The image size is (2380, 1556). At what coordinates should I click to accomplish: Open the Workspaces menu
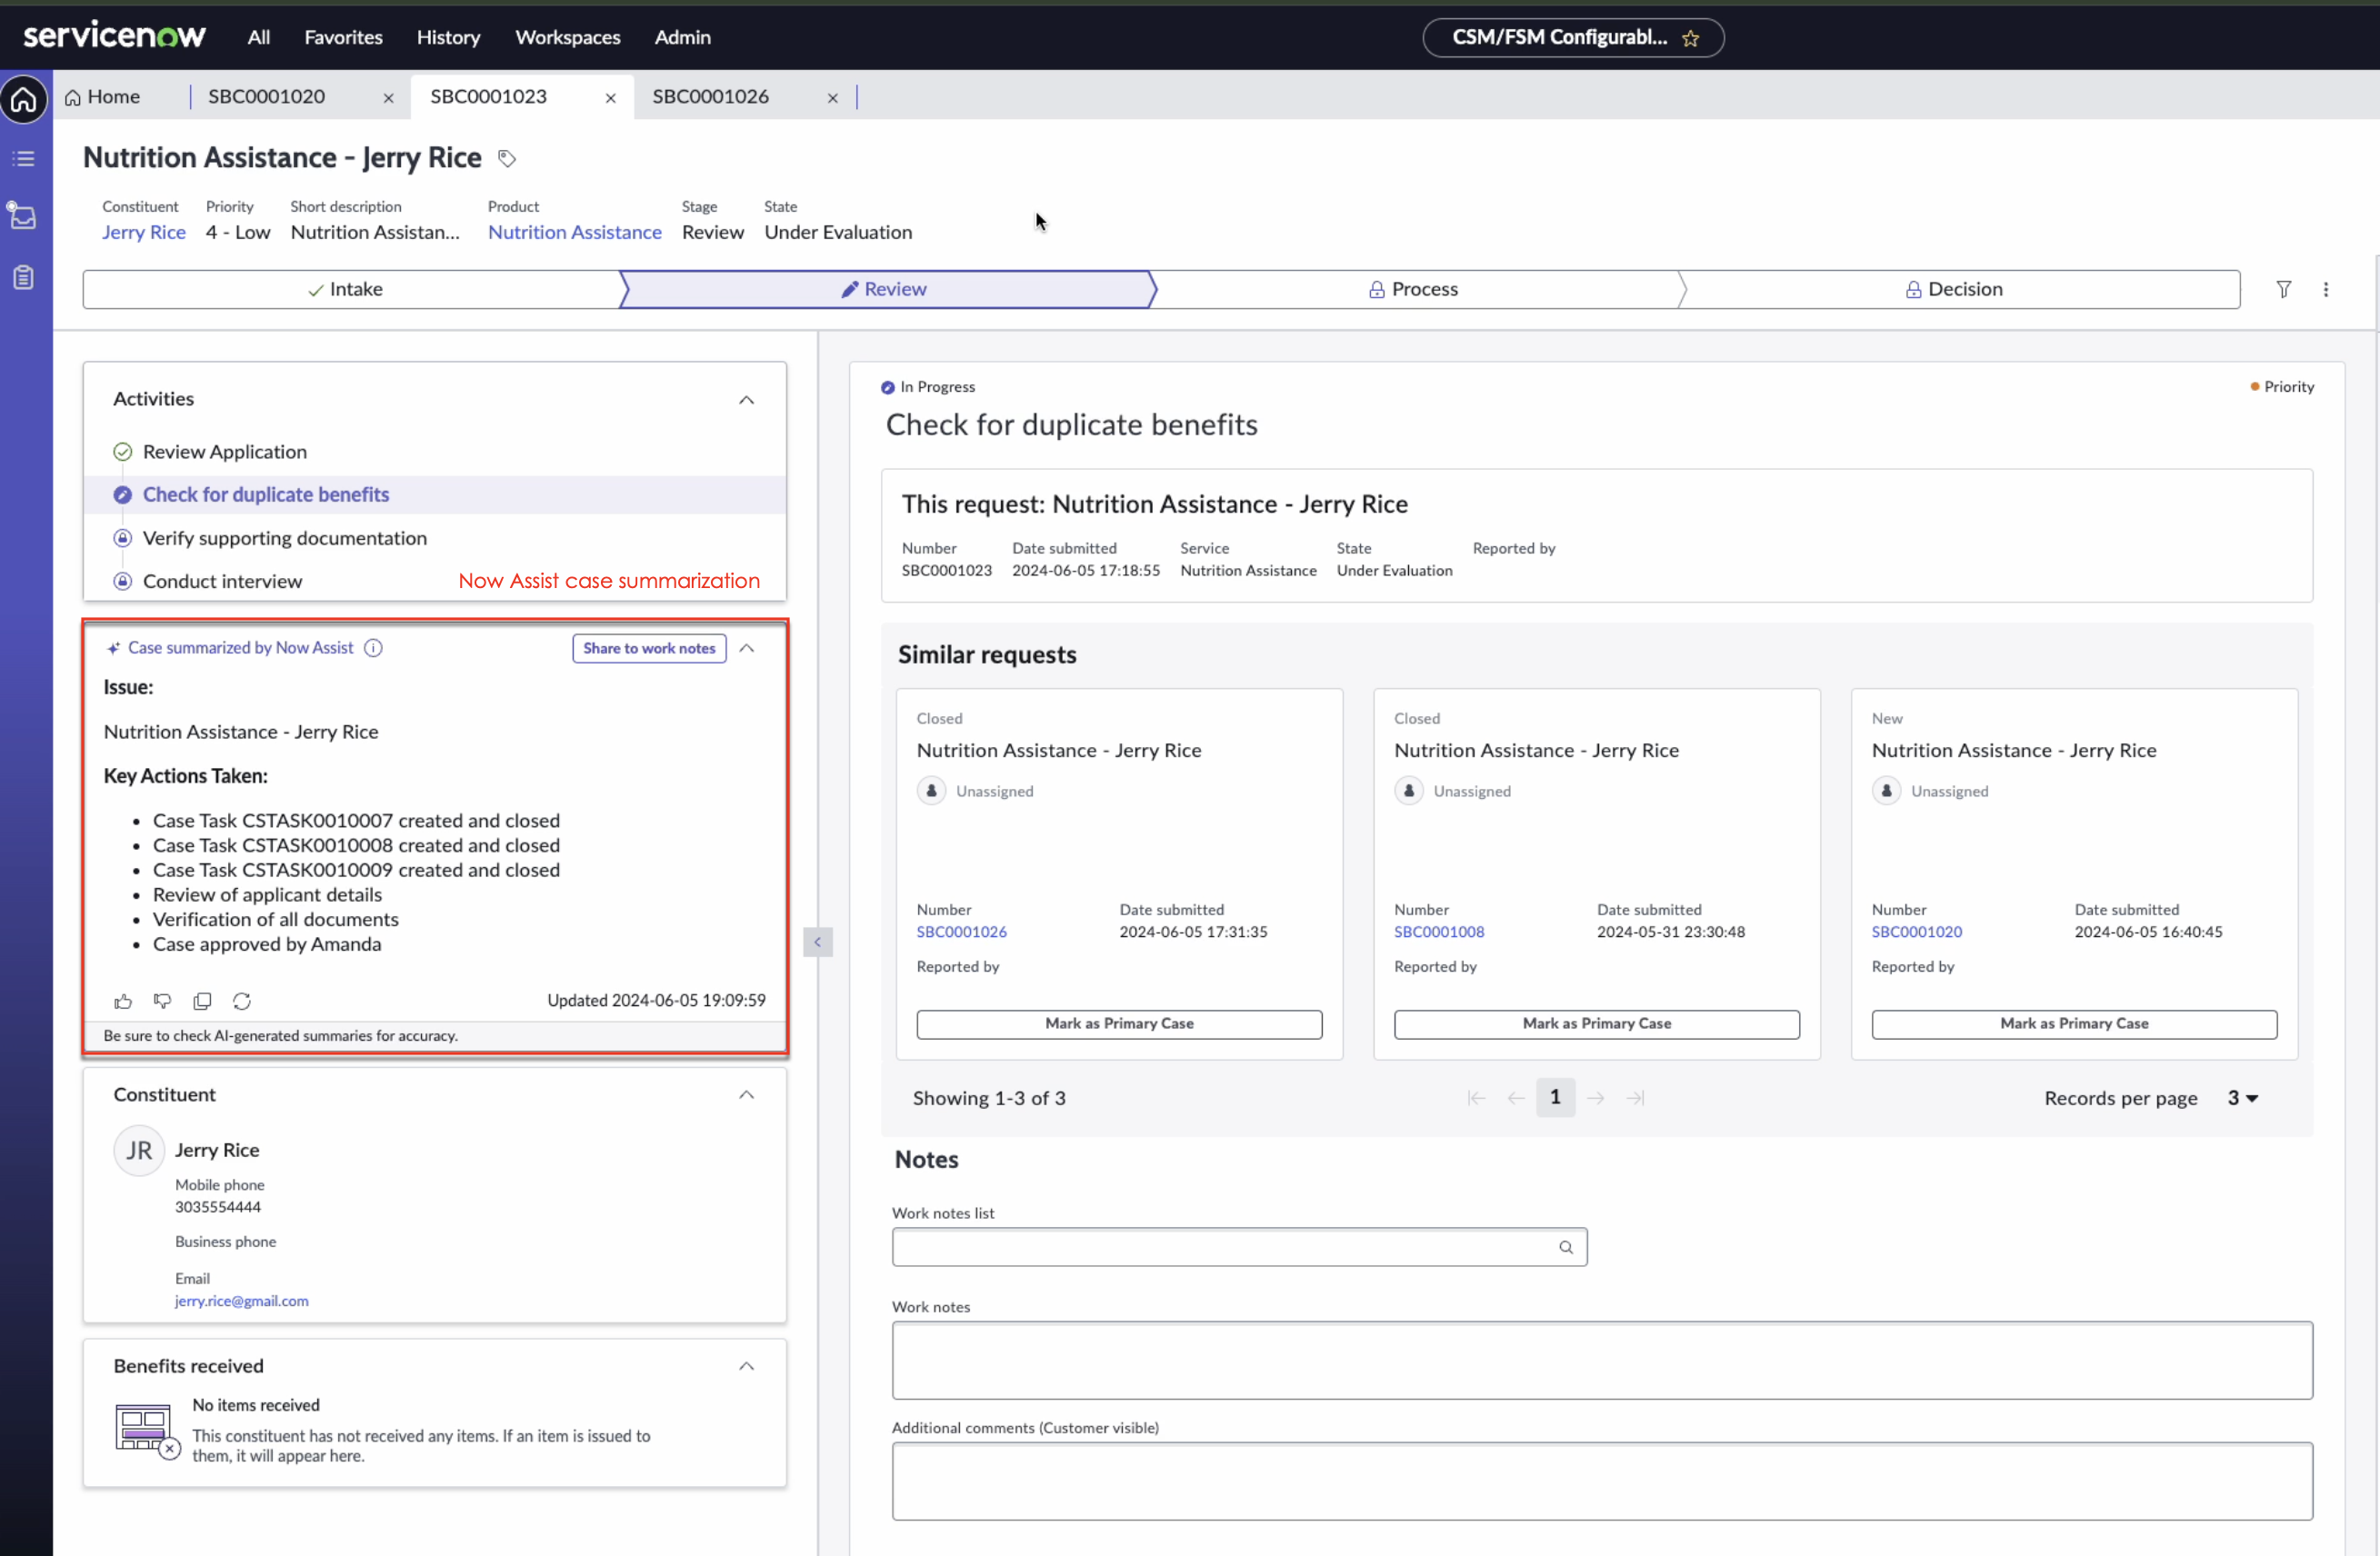[568, 37]
